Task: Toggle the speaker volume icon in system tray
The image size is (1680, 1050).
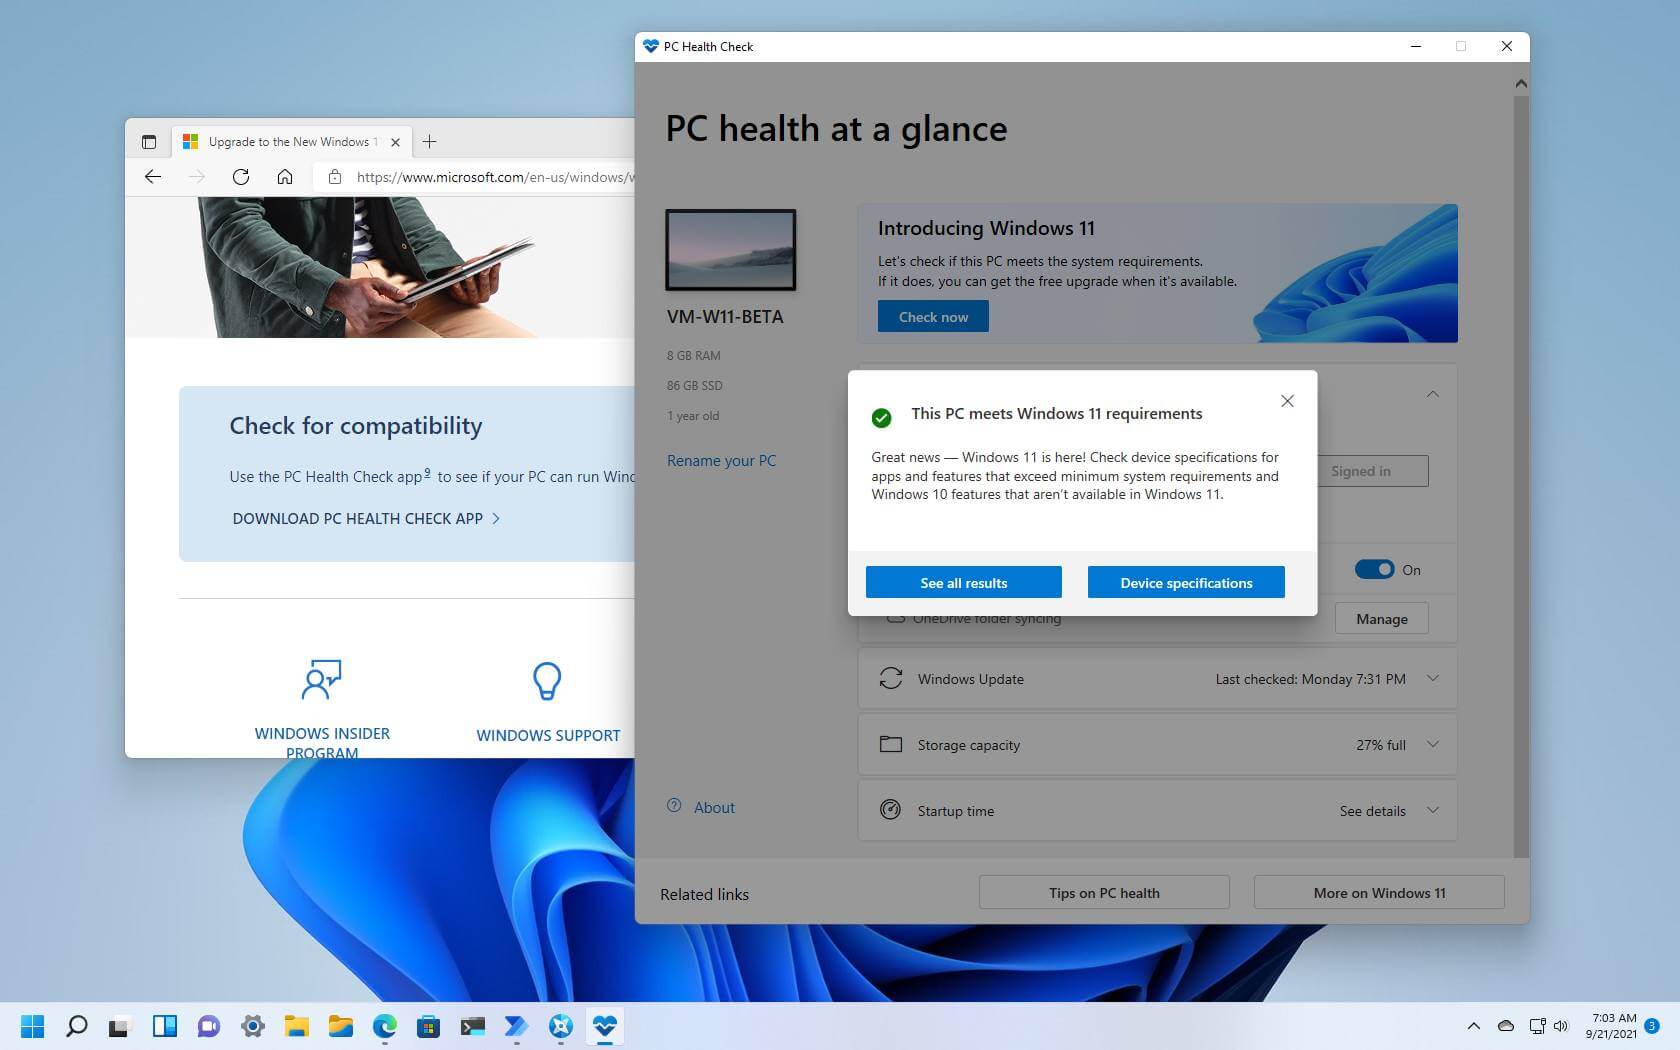Action: 1562,1026
